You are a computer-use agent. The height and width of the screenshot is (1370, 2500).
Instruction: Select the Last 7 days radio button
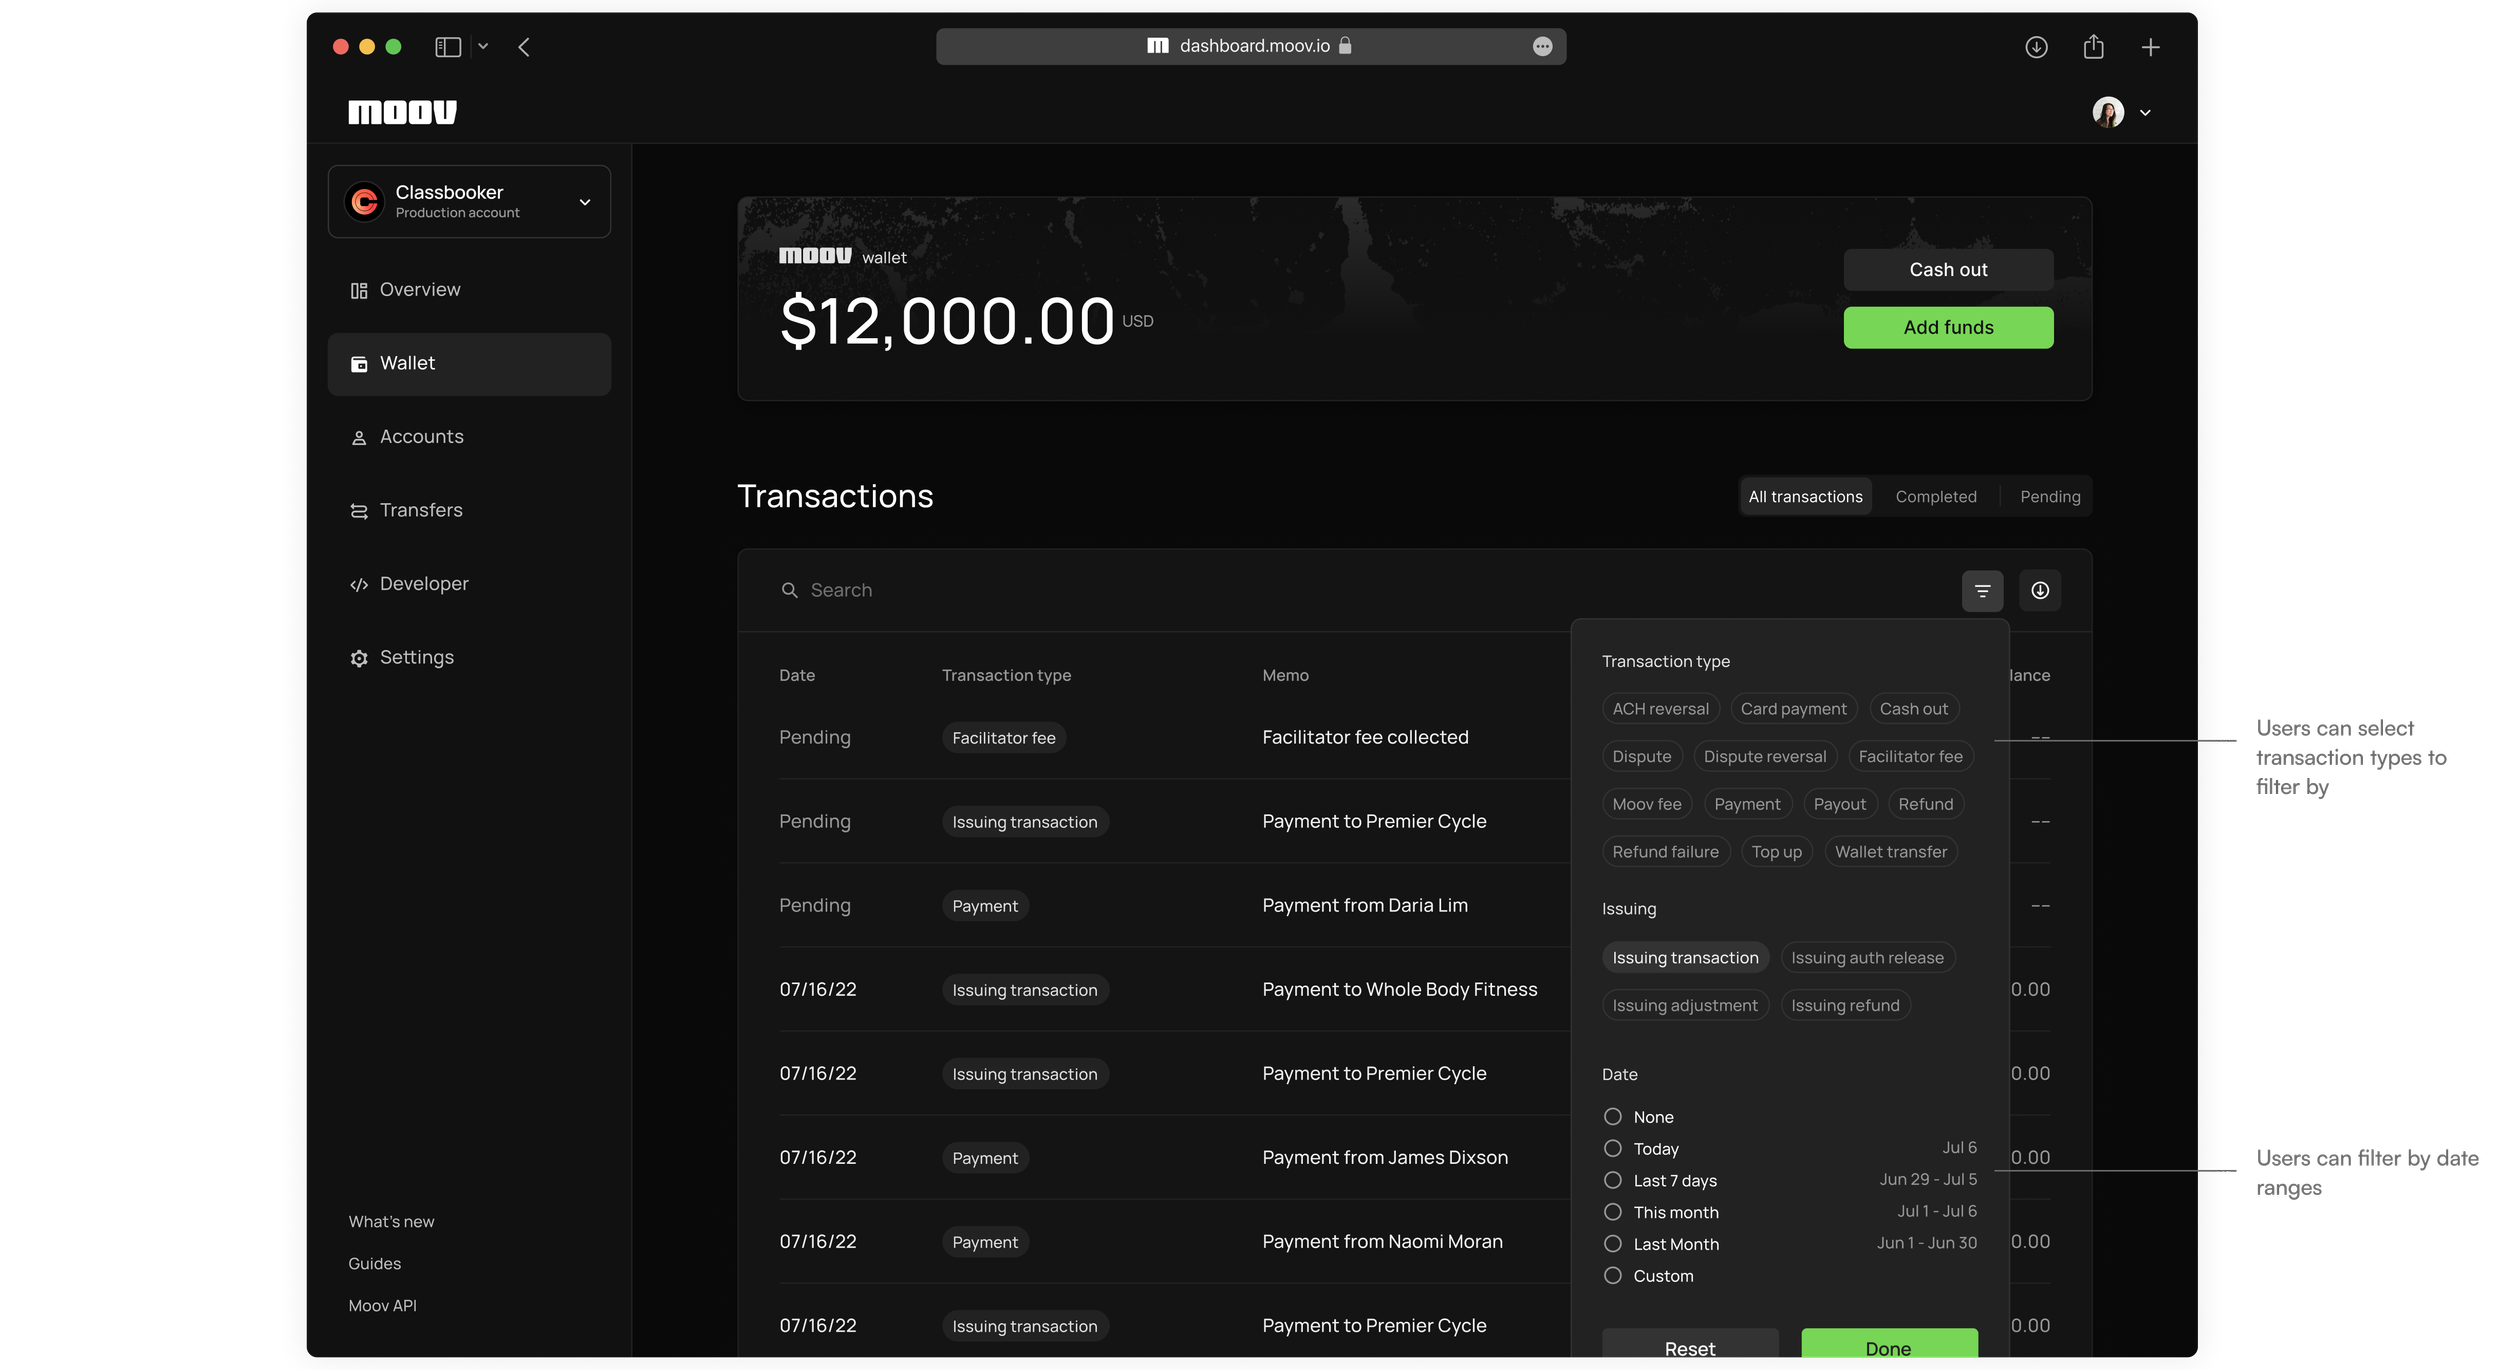click(x=1612, y=1181)
